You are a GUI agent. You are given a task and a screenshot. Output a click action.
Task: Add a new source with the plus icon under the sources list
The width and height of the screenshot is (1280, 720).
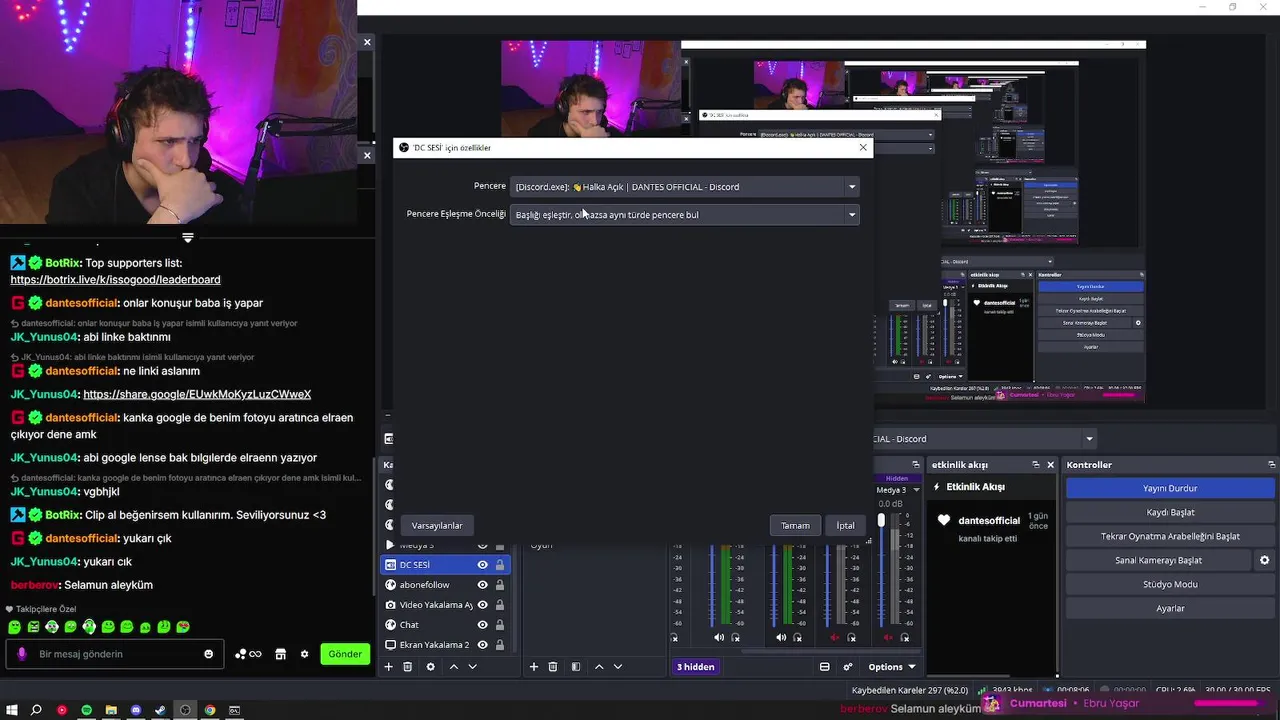coord(388,667)
